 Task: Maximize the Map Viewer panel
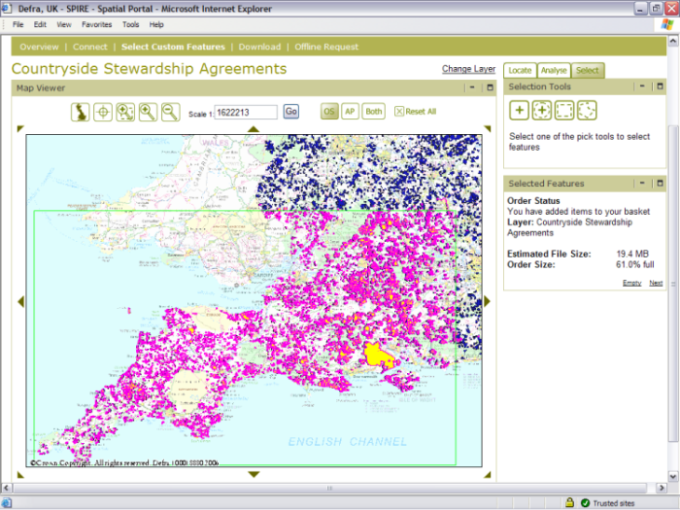pyautogui.click(x=490, y=88)
